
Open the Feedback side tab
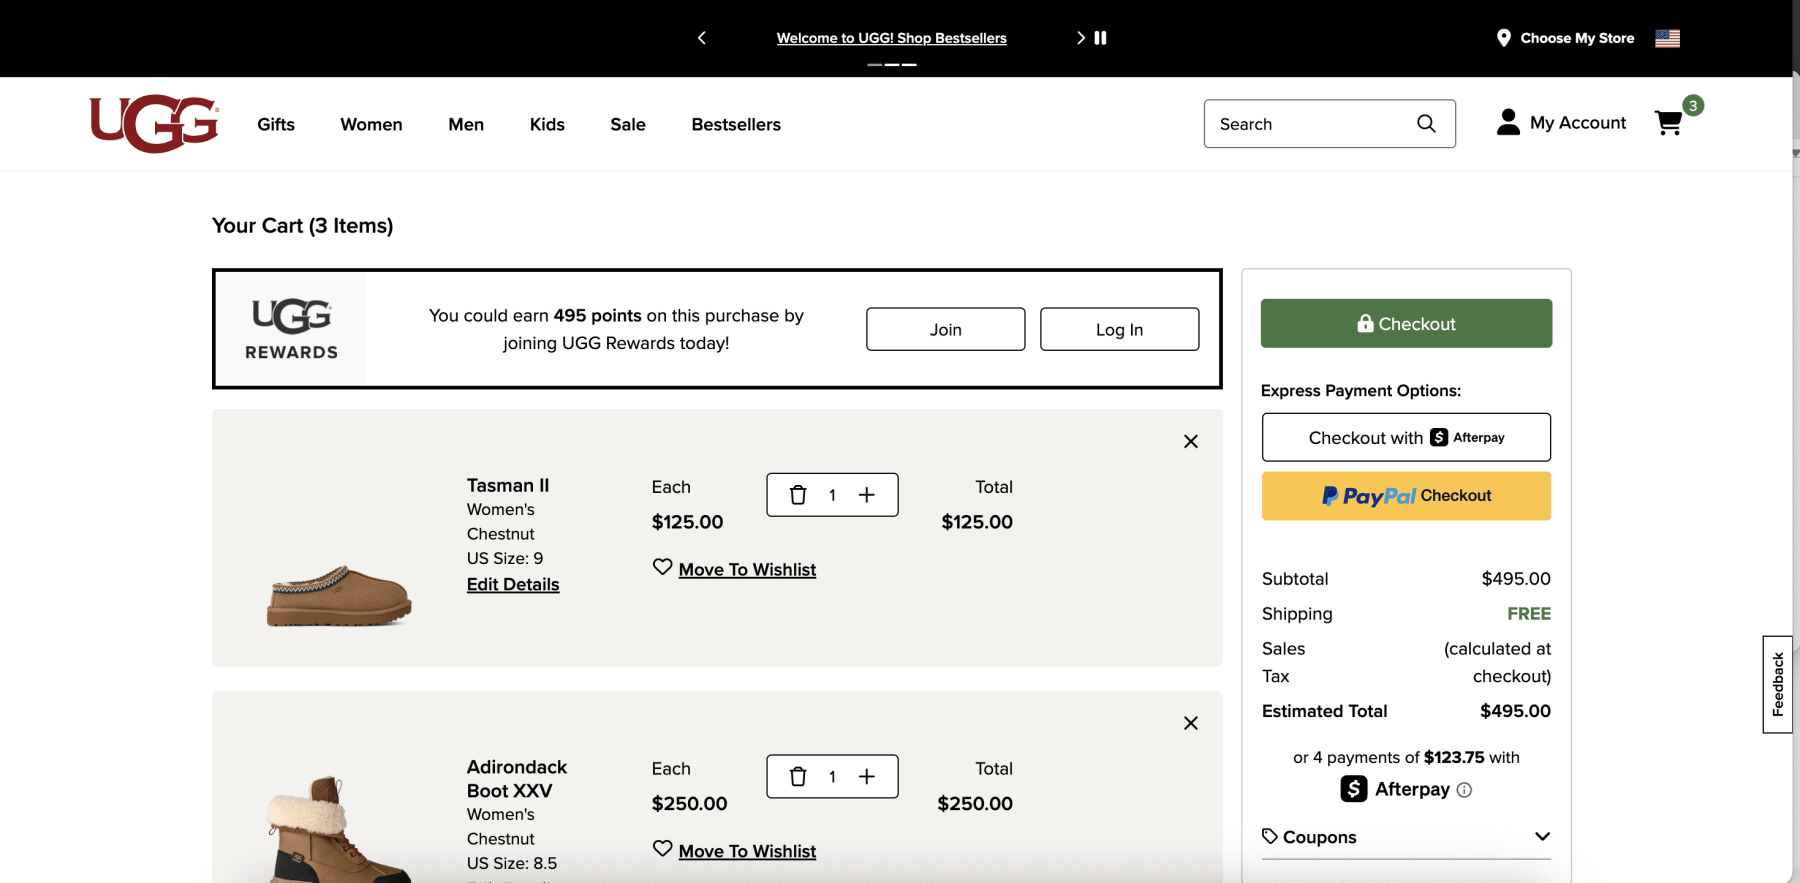pyautogui.click(x=1777, y=684)
